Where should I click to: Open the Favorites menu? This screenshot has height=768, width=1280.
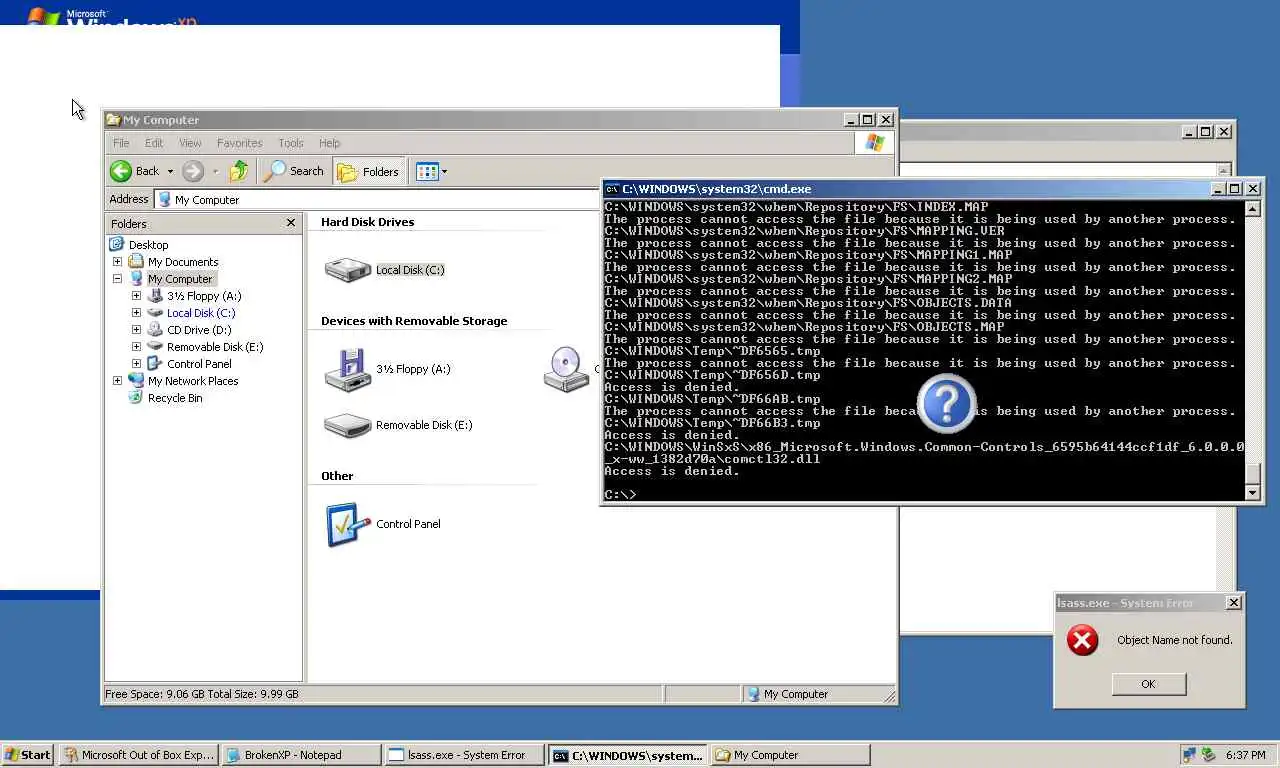click(x=239, y=143)
